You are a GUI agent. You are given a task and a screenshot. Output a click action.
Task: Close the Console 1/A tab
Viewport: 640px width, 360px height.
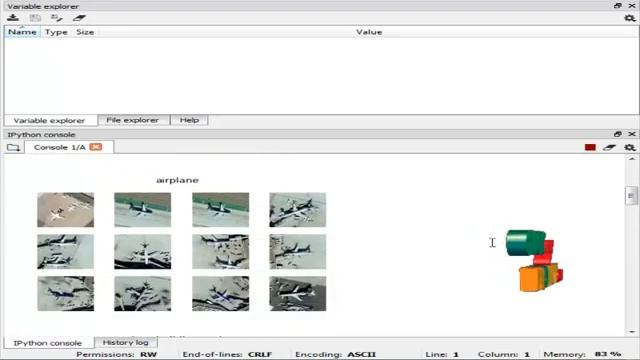point(96,147)
